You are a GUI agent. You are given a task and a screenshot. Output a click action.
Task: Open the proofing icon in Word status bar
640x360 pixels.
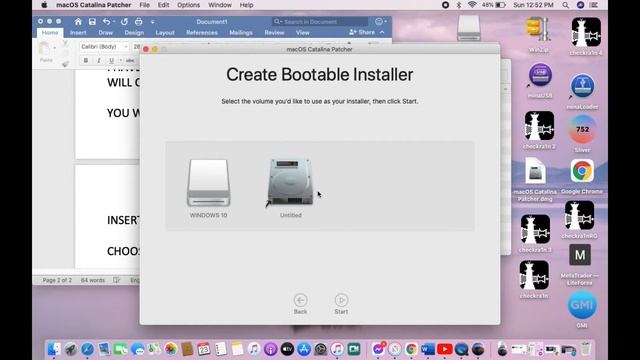tap(117, 280)
